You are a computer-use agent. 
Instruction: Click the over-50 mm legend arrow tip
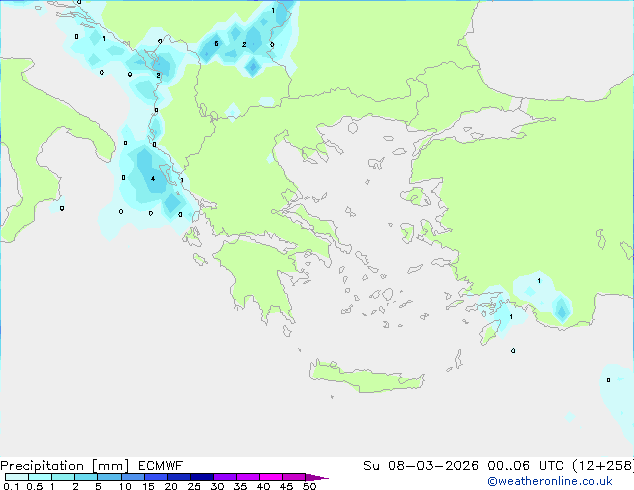click(x=317, y=477)
